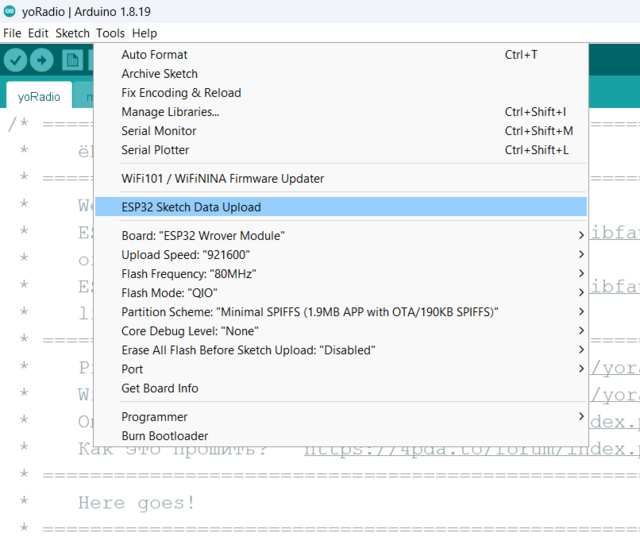The height and width of the screenshot is (537, 640).
Task: Open WiFi101 / WiFiNINA Firmware Updater
Action: pos(341,178)
